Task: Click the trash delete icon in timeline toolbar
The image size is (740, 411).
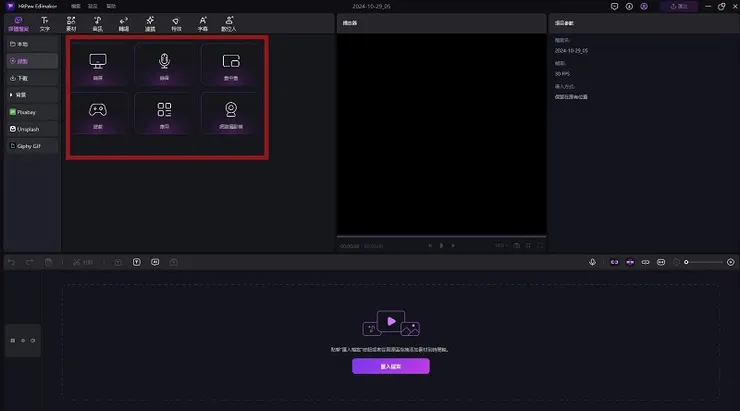Action: [48, 262]
